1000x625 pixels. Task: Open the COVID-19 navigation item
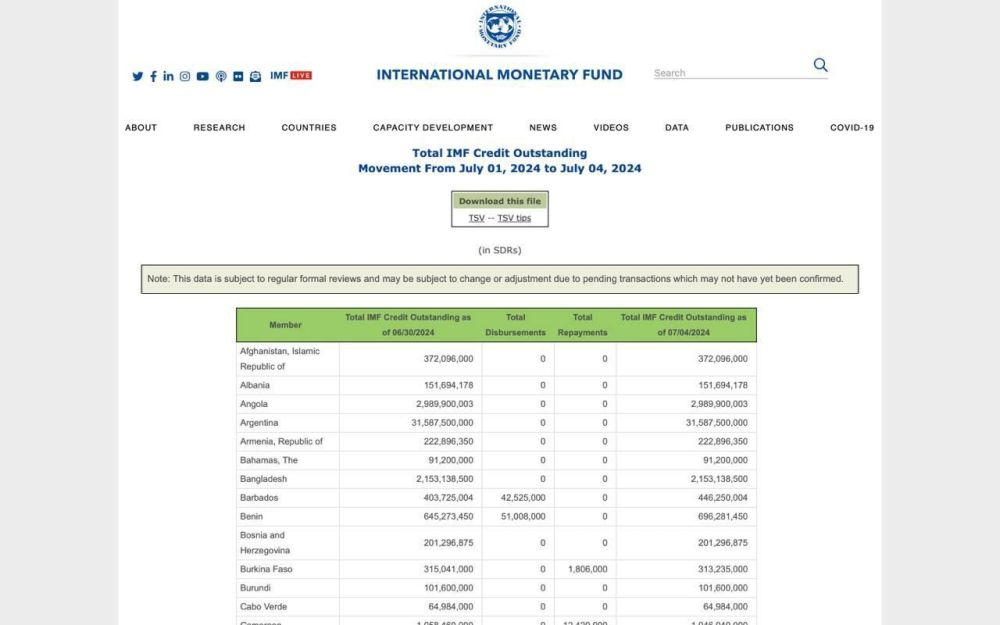[852, 128]
